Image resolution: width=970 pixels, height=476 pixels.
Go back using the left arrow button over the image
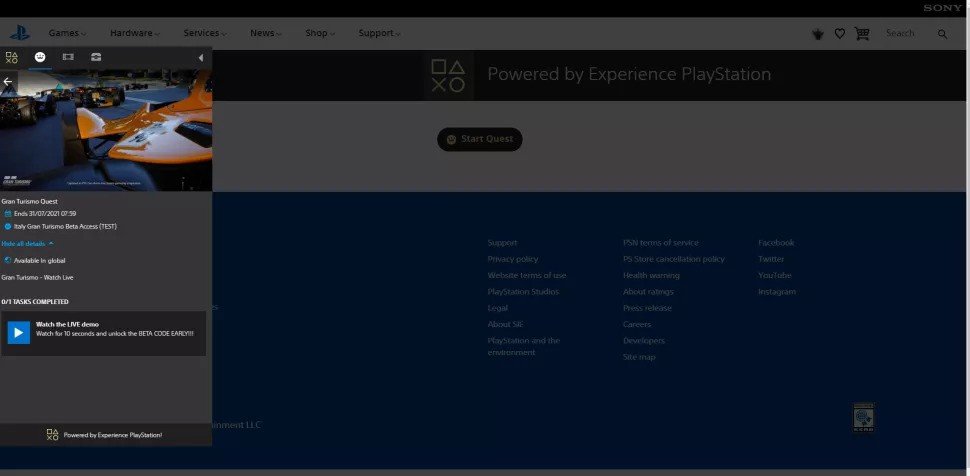coord(8,82)
